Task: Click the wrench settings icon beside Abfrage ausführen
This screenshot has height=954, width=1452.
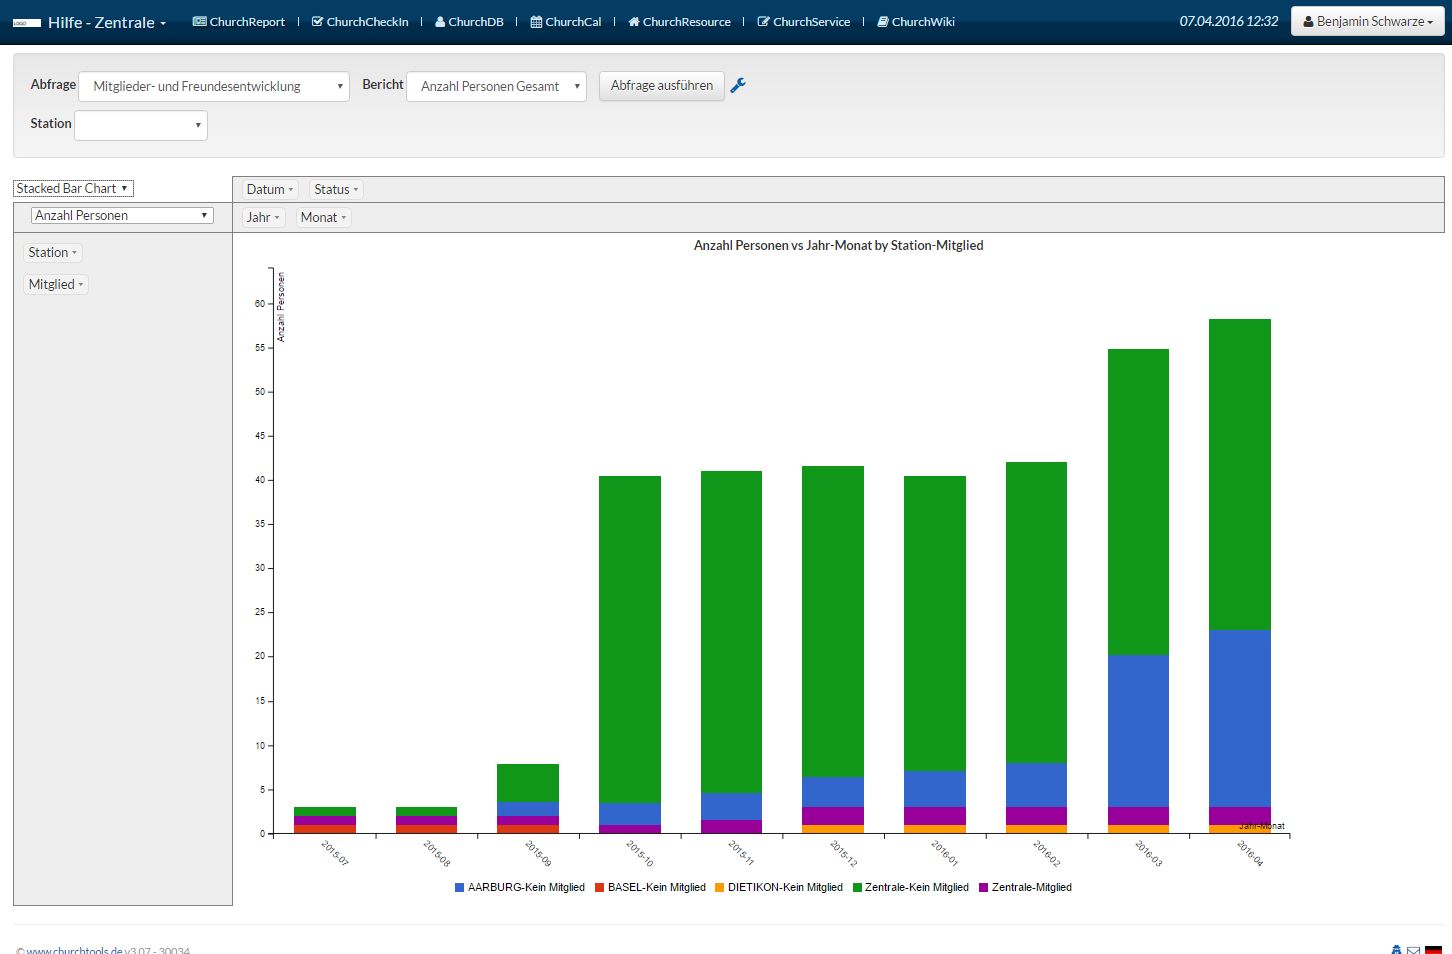Action: pos(738,86)
